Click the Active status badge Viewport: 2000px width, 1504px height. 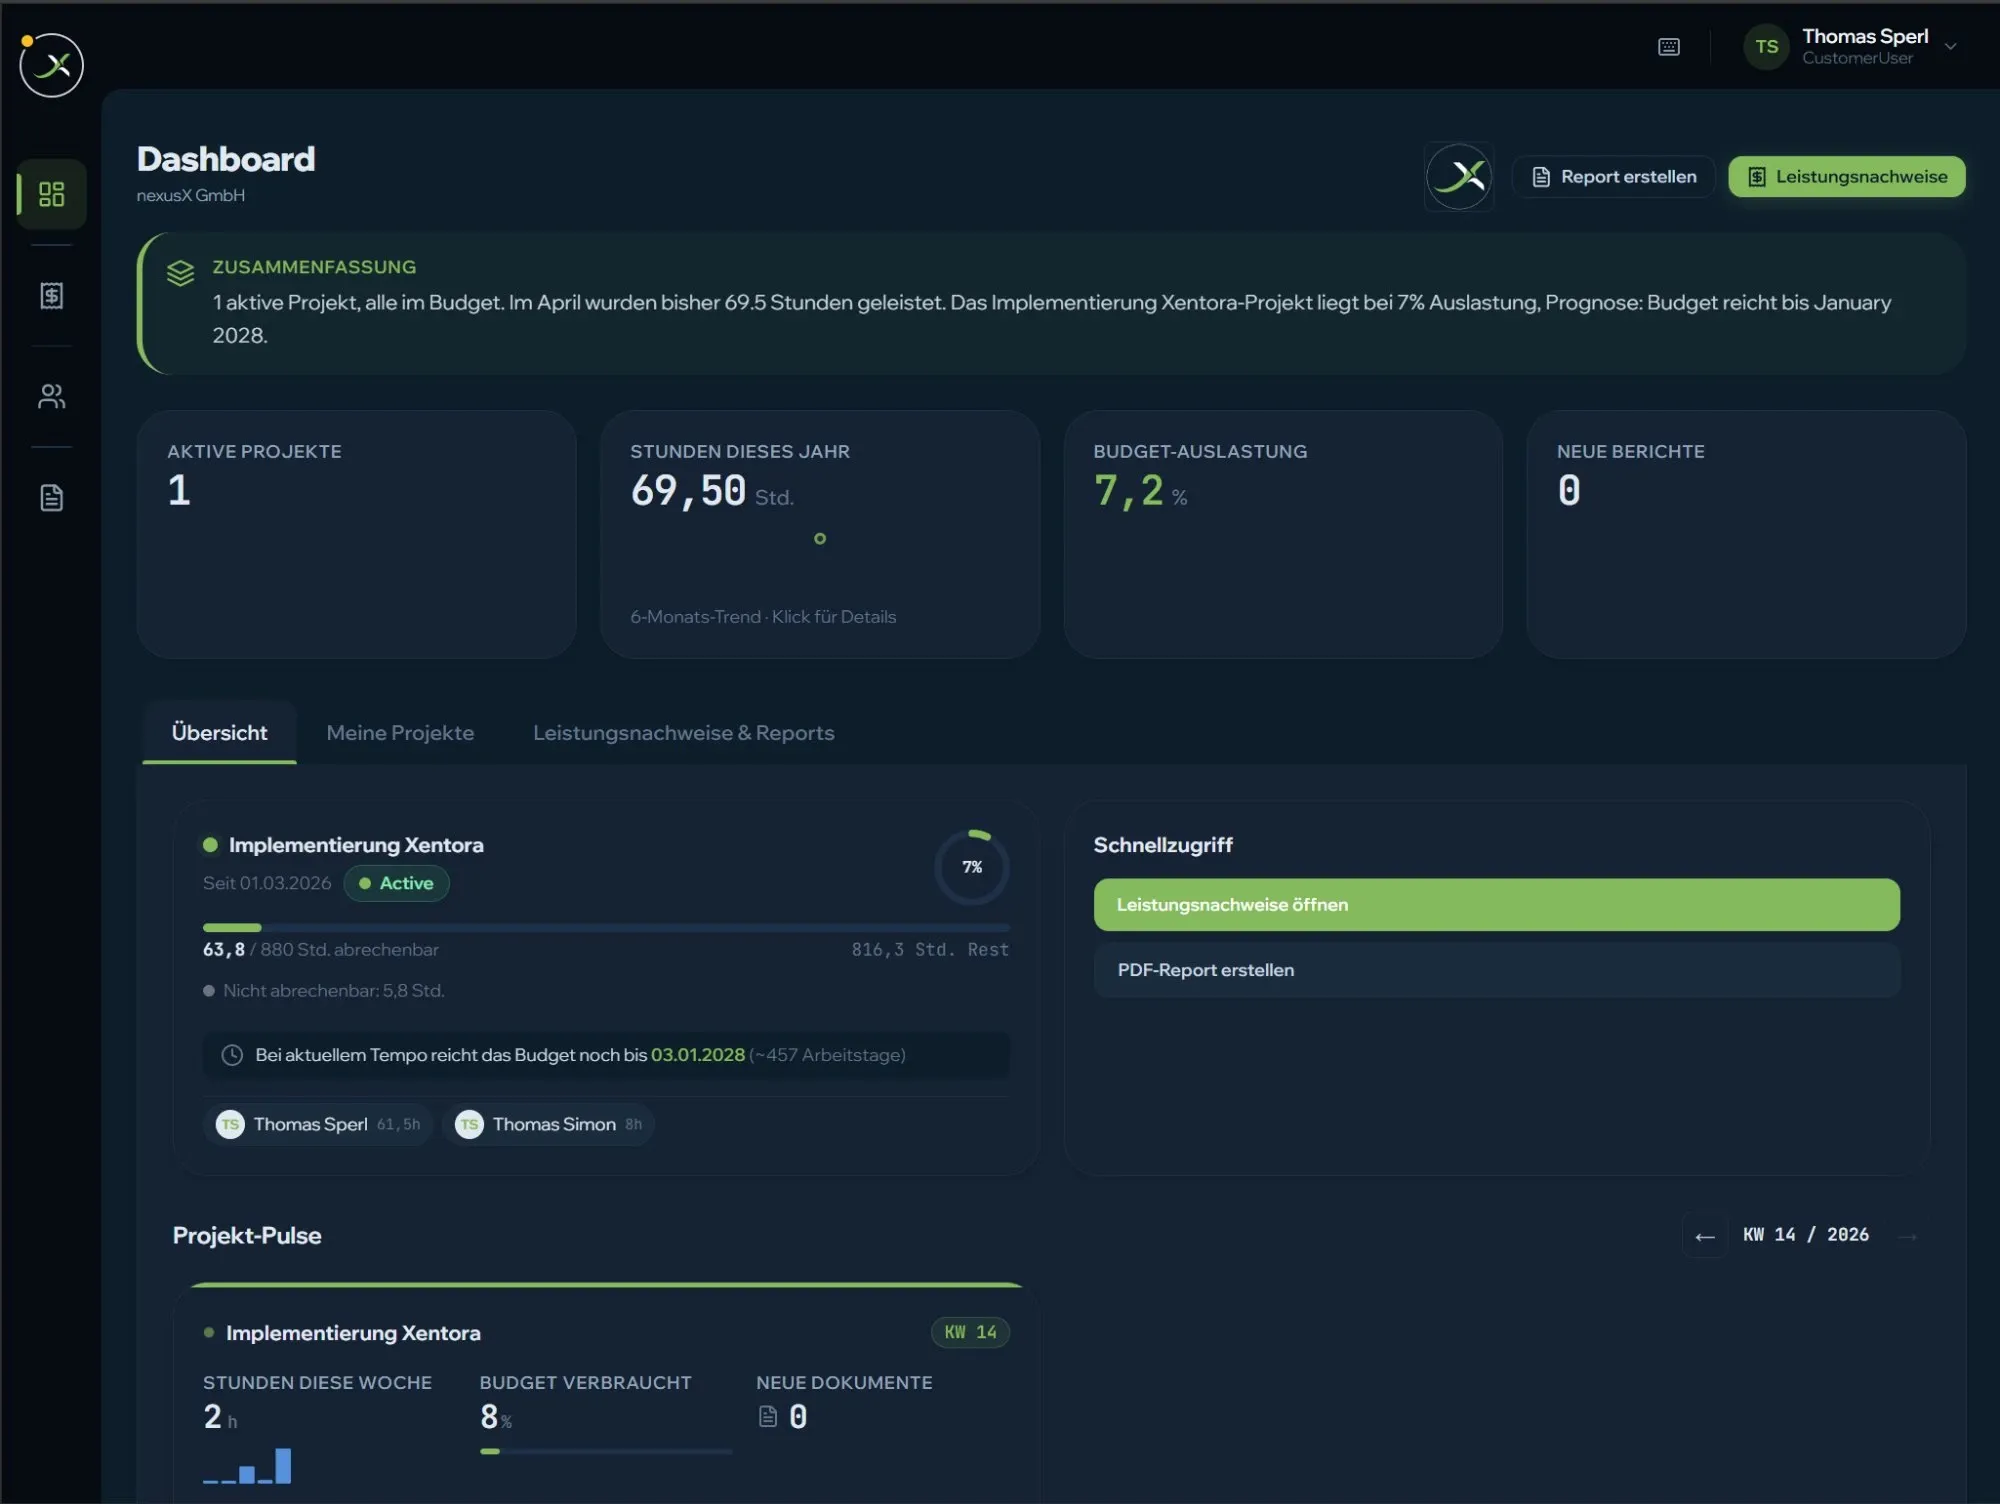click(x=397, y=884)
